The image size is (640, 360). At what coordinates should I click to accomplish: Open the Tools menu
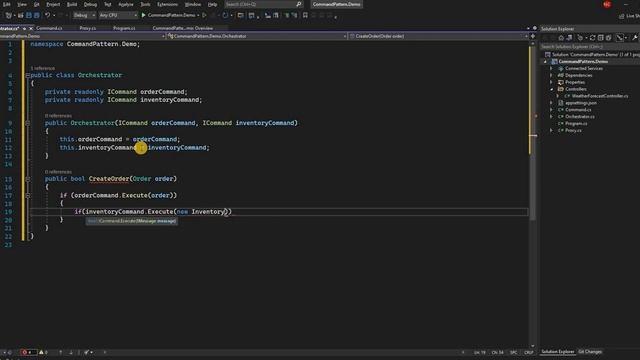point(145,4)
